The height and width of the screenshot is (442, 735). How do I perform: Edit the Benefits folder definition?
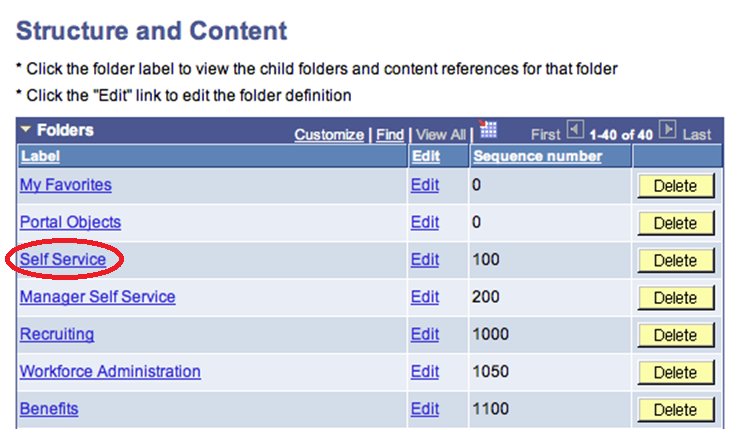point(424,409)
